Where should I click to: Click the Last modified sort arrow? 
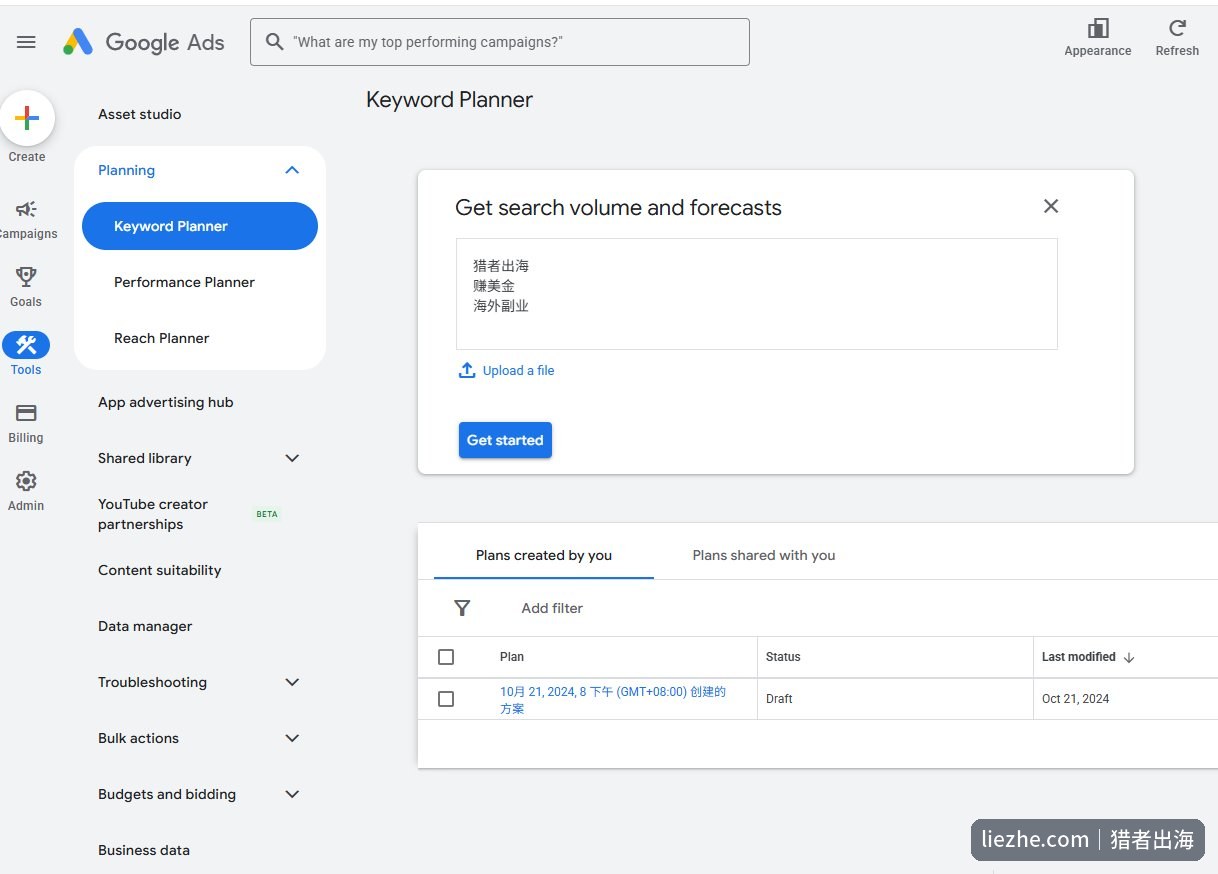tap(1129, 657)
